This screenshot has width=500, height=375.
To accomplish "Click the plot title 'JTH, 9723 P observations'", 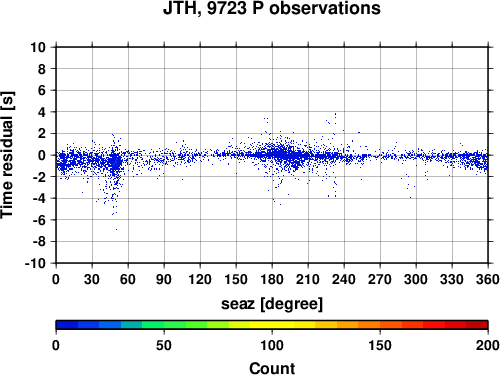I will click(272, 8).
